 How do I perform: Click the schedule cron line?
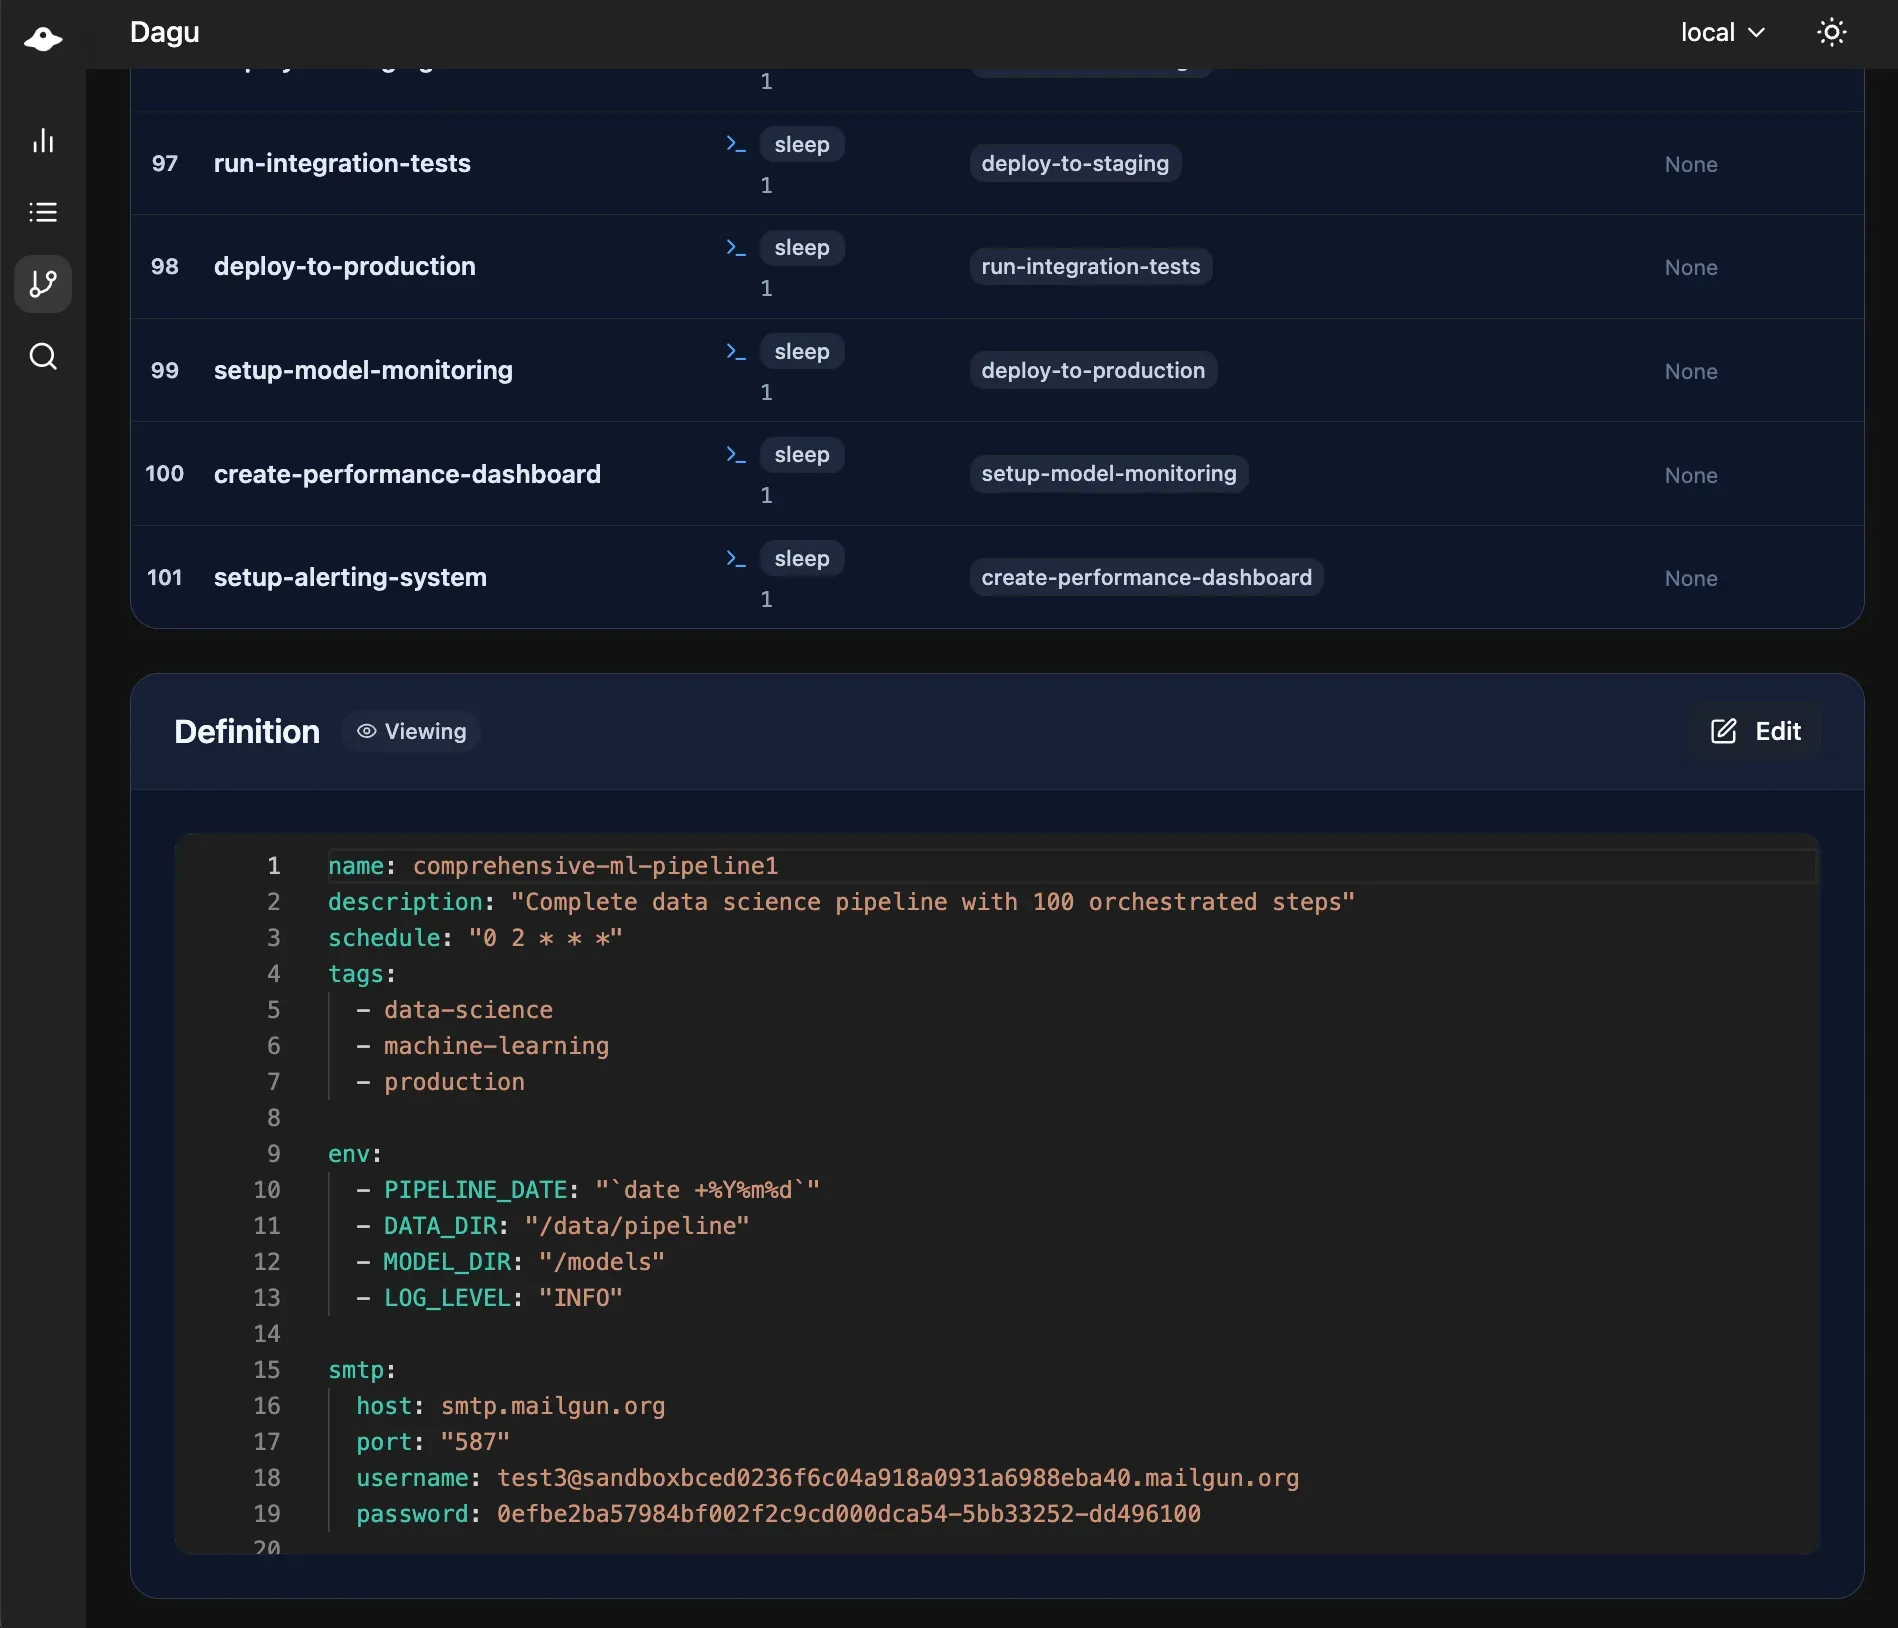(475, 938)
